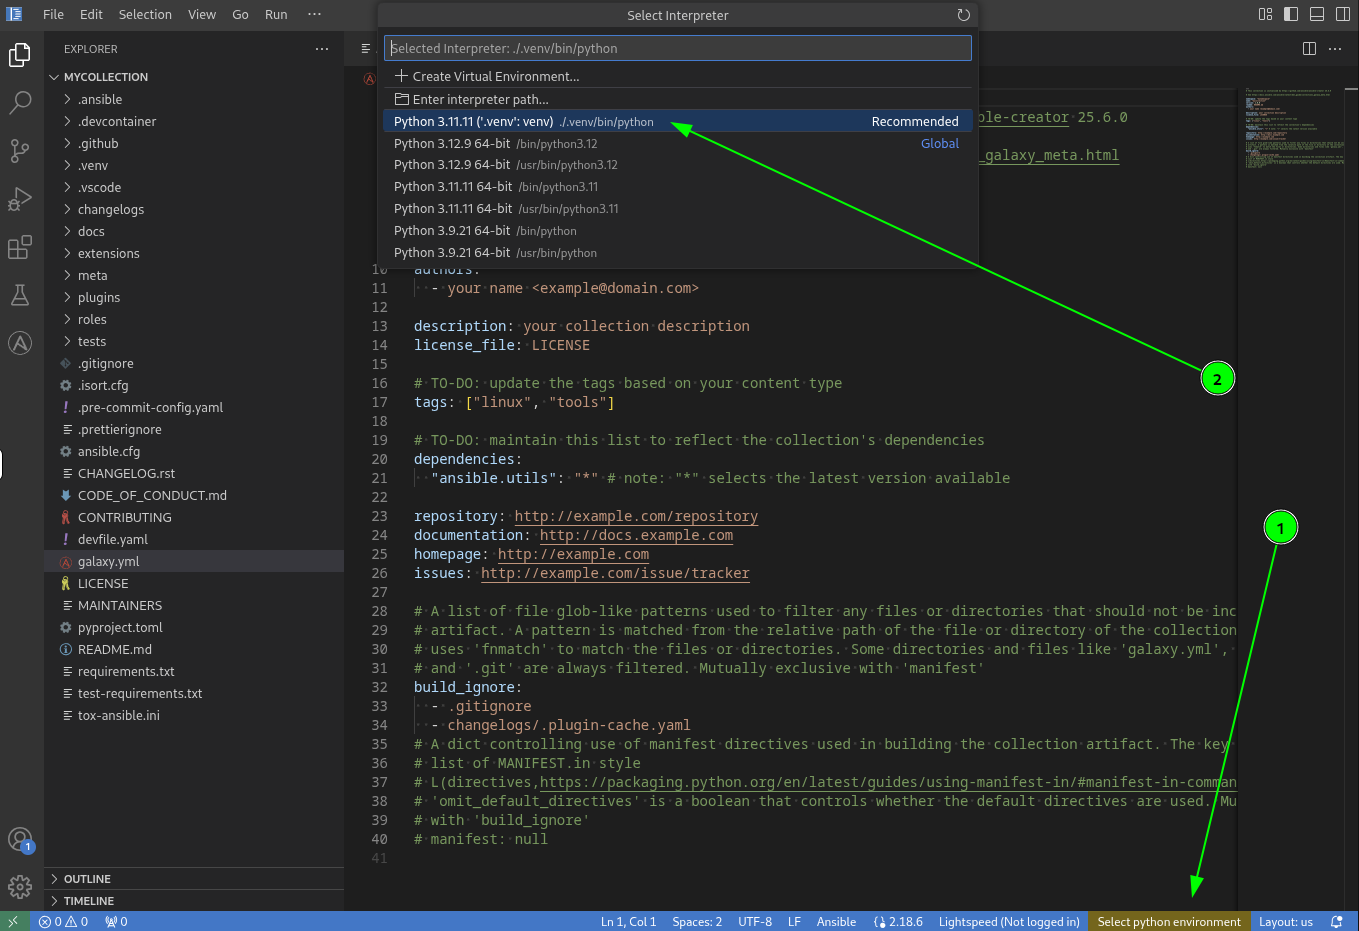The image size is (1359, 931).
Task: Open pyproject.toml in the explorer
Action: [x=194, y=627]
